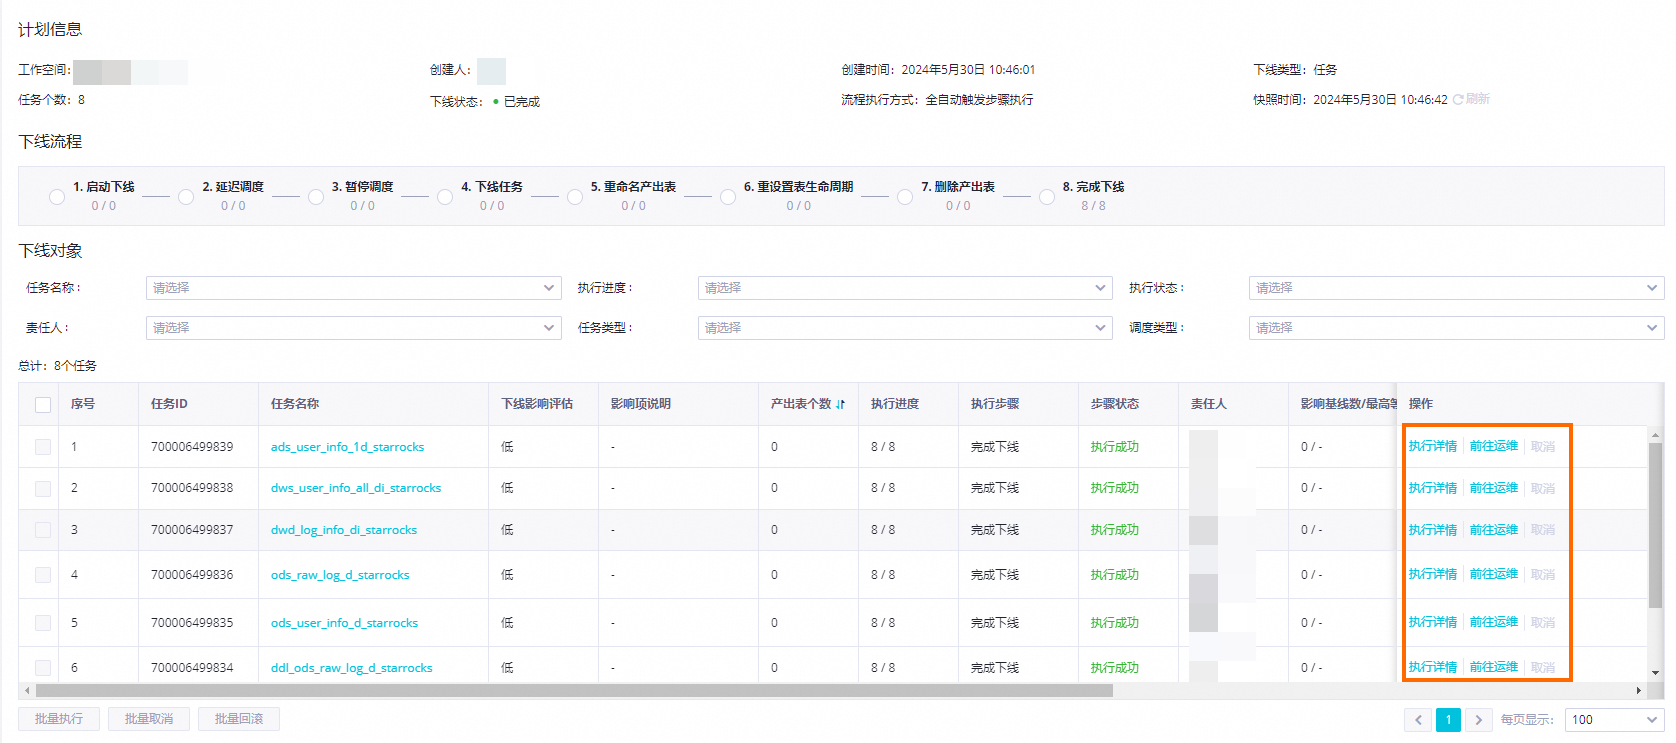Screen dimensions: 1676x743
Task: Sort by the 产出表个数 sort icon
Action: click(x=840, y=404)
